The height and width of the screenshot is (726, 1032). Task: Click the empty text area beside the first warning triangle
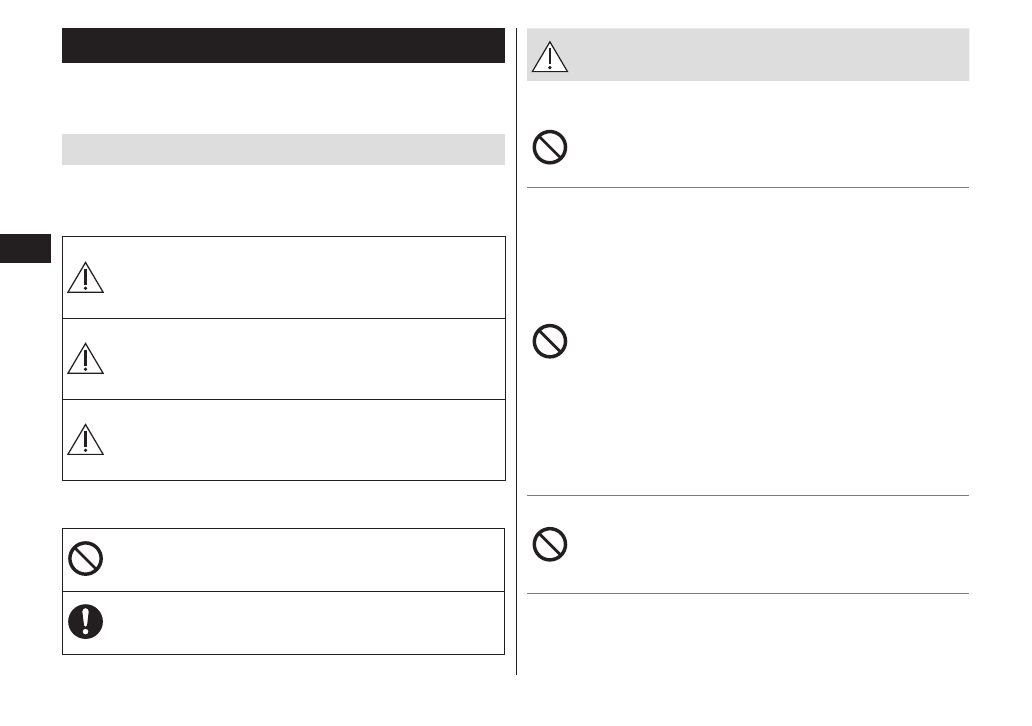[300, 277]
